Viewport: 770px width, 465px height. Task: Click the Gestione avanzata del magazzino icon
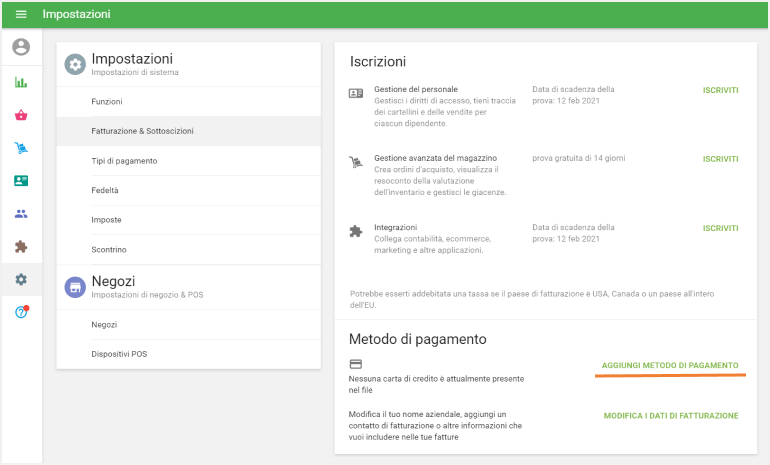356,162
